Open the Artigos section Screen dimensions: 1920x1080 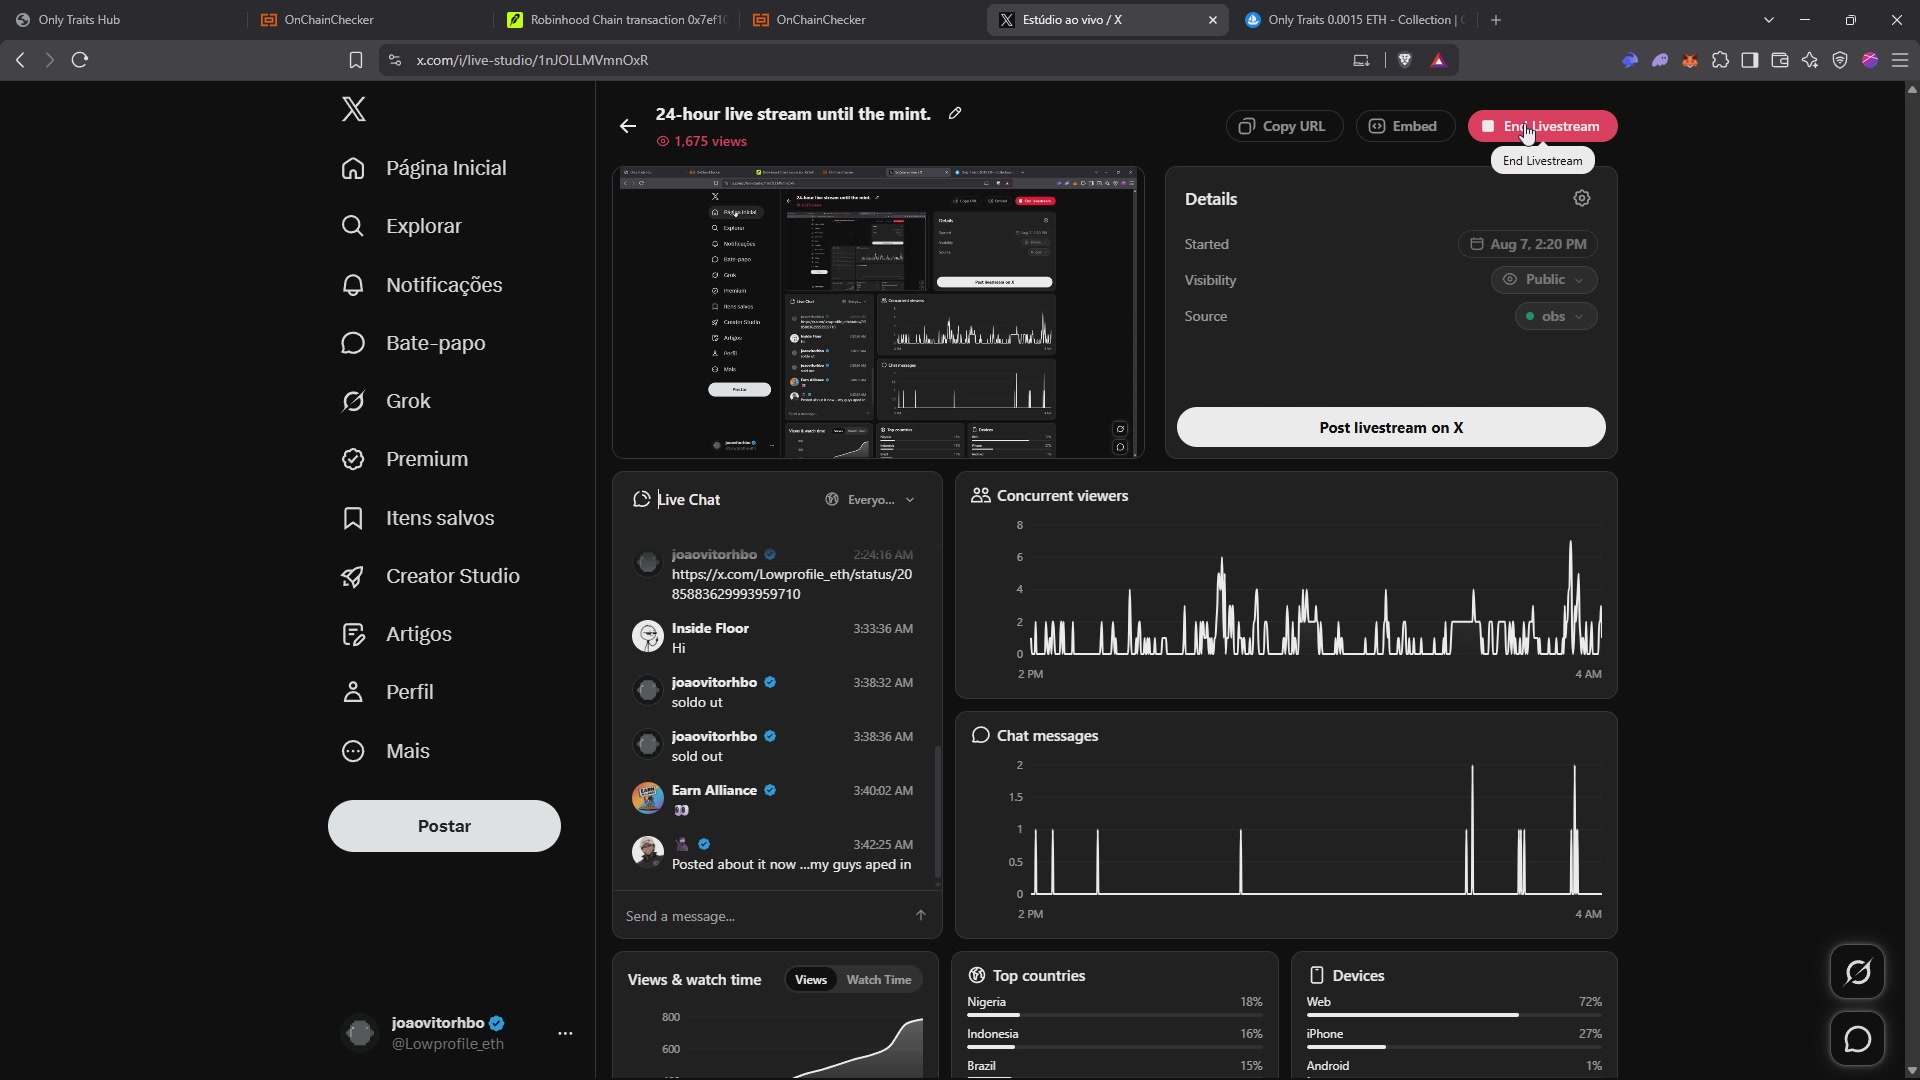pos(396,634)
